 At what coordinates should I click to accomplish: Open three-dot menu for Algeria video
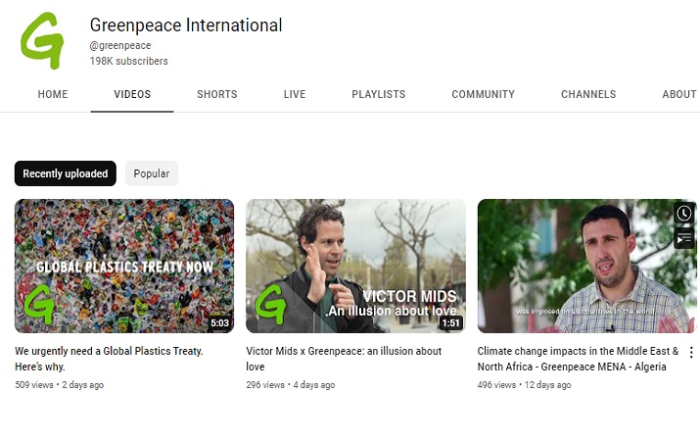tap(690, 353)
